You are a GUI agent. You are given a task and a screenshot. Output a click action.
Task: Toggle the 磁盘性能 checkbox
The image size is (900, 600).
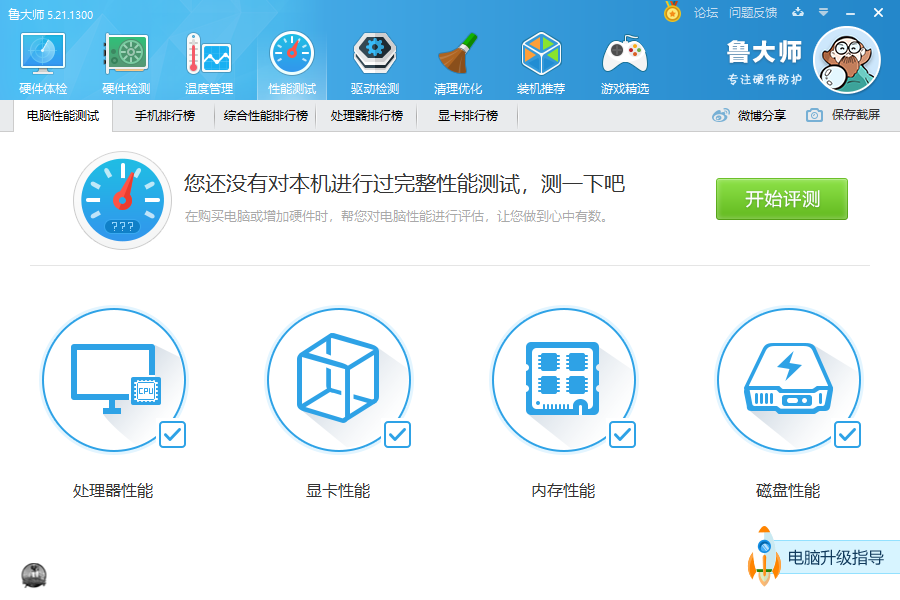click(x=847, y=434)
